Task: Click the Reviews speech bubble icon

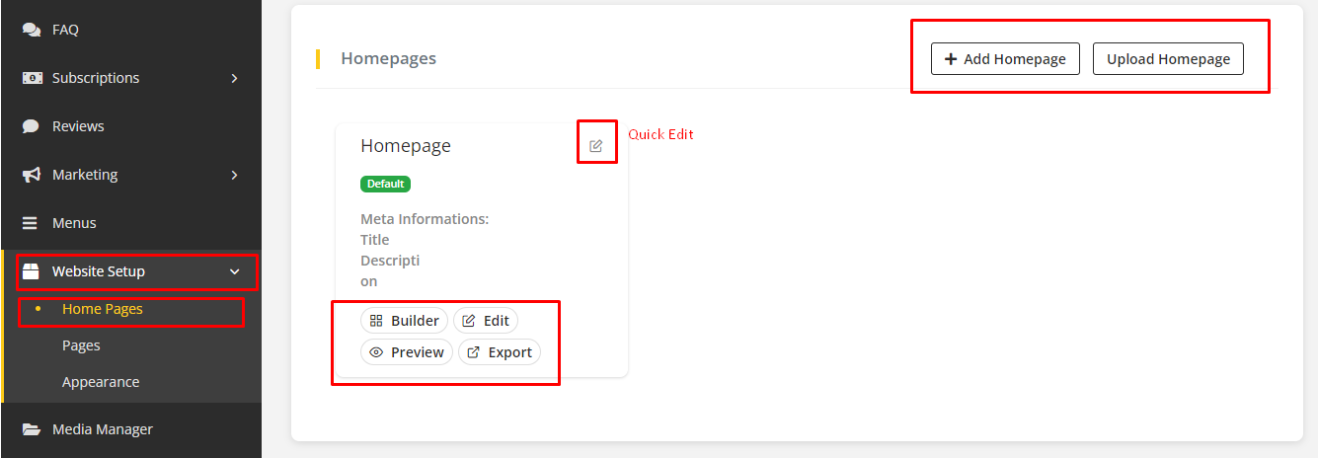Action: (31, 127)
